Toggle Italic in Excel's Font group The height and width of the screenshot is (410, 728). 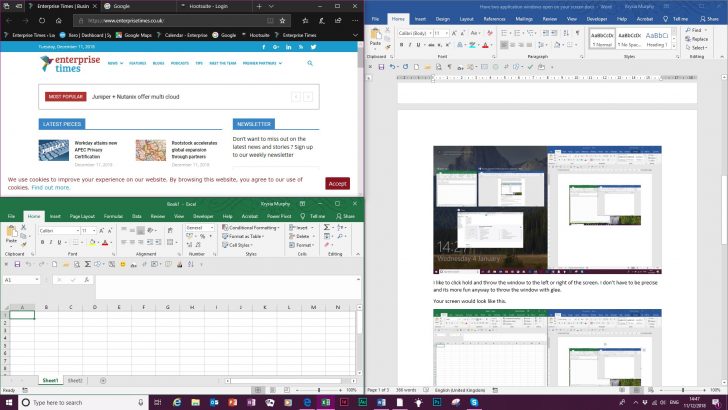[x=52, y=242]
